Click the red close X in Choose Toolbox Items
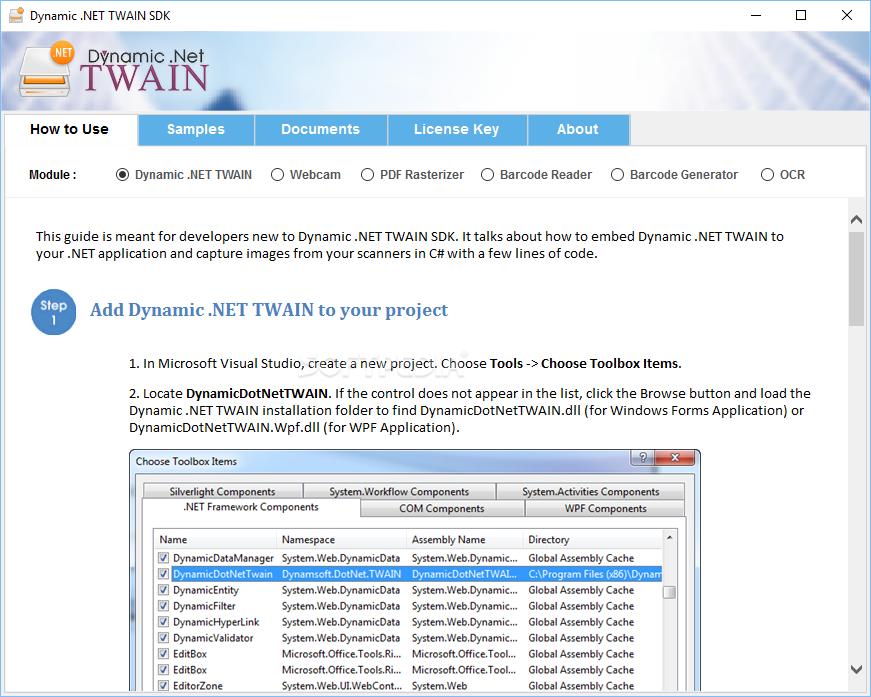The height and width of the screenshot is (697, 871). [x=675, y=458]
